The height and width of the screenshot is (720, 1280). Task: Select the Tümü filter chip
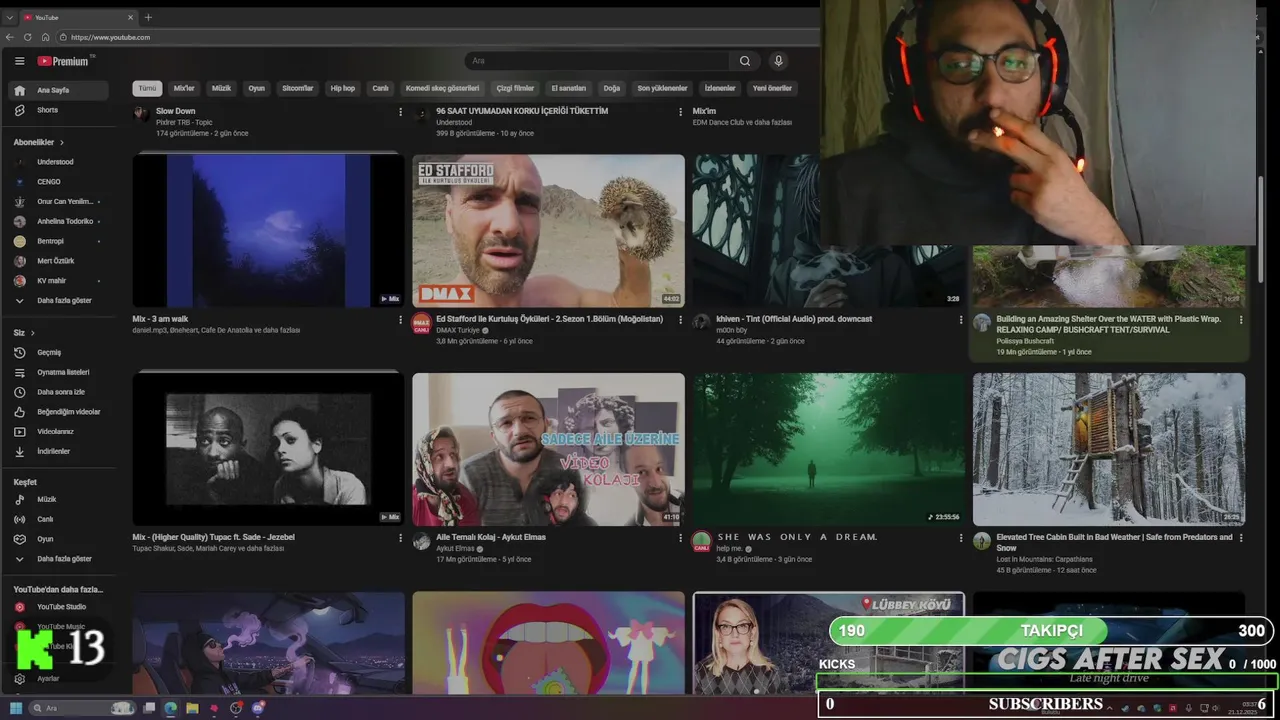[147, 88]
